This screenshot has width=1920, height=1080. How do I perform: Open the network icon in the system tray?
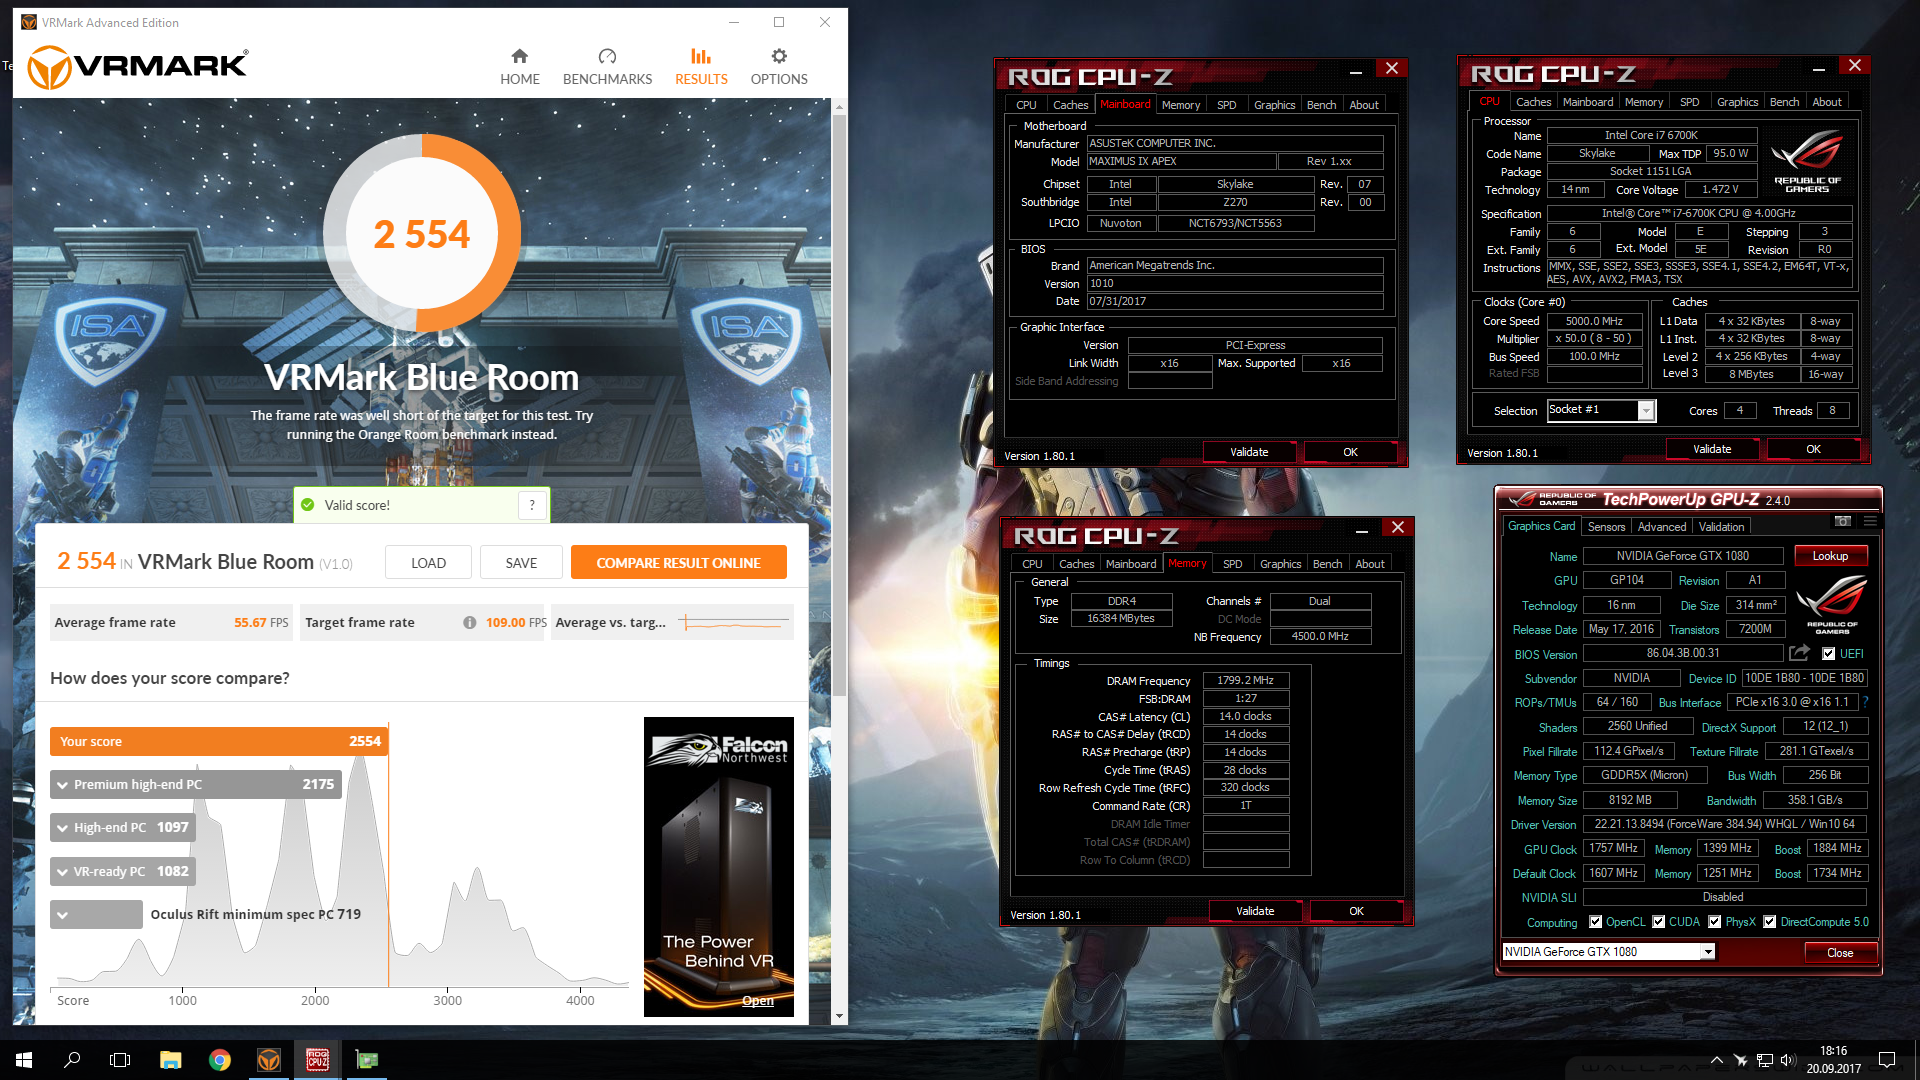[1765, 1060]
